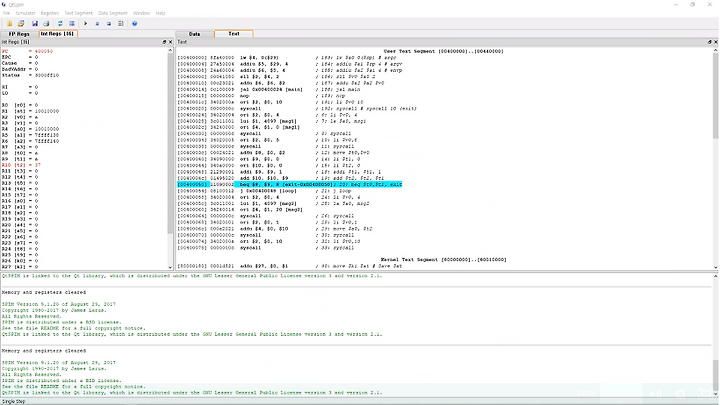Switch to the FP Regs tab

click(19, 34)
